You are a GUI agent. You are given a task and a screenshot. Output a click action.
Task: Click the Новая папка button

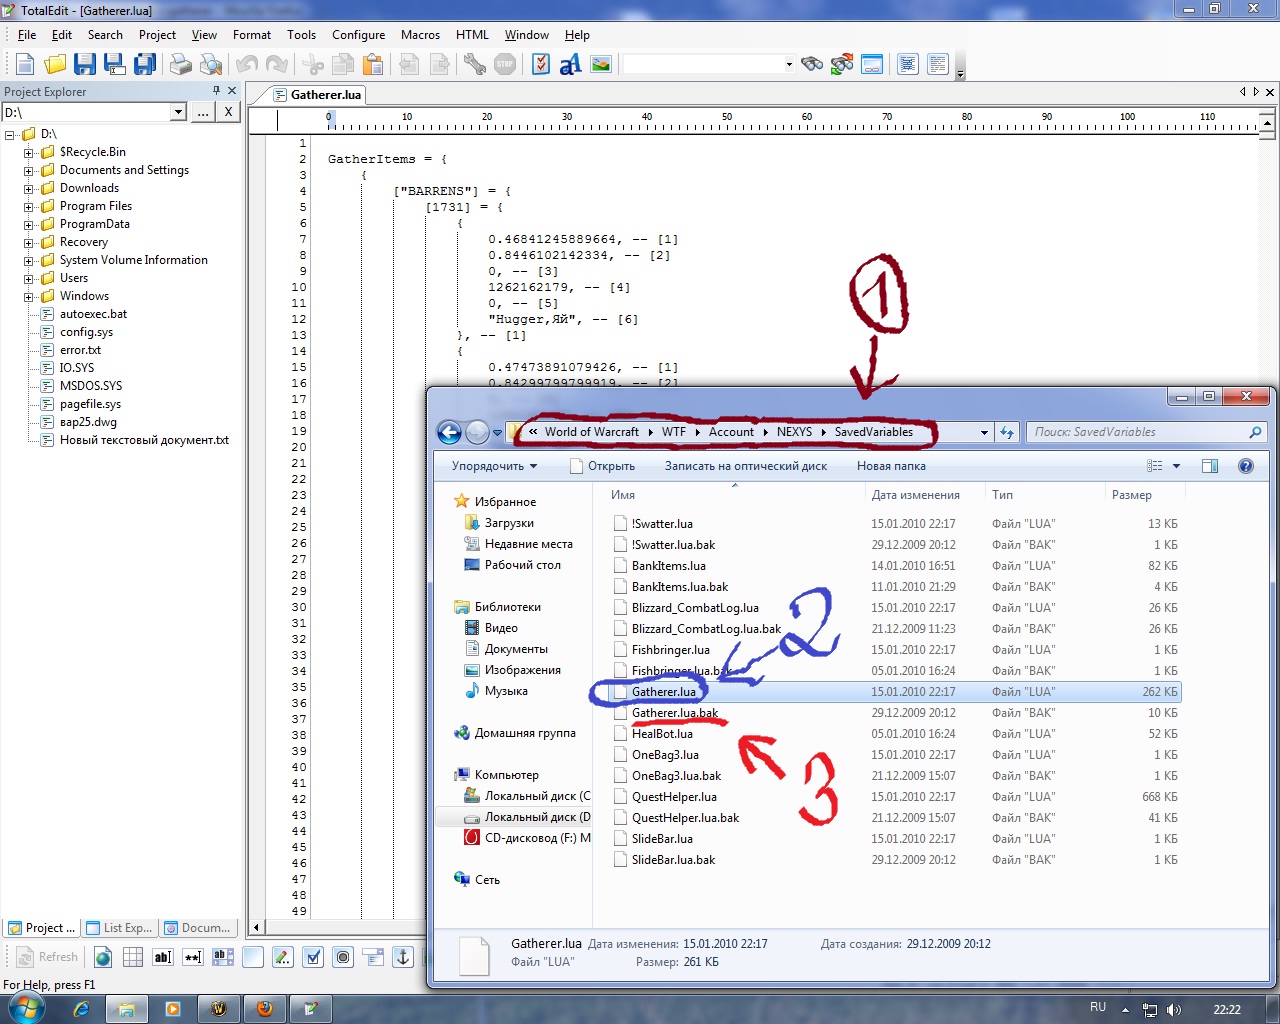click(x=890, y=466)
